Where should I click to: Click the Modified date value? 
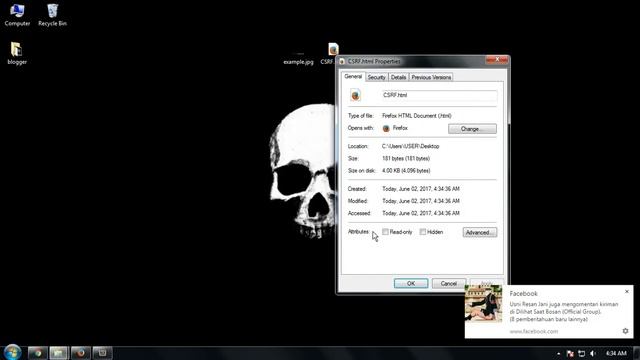click(x=421, y=201)
